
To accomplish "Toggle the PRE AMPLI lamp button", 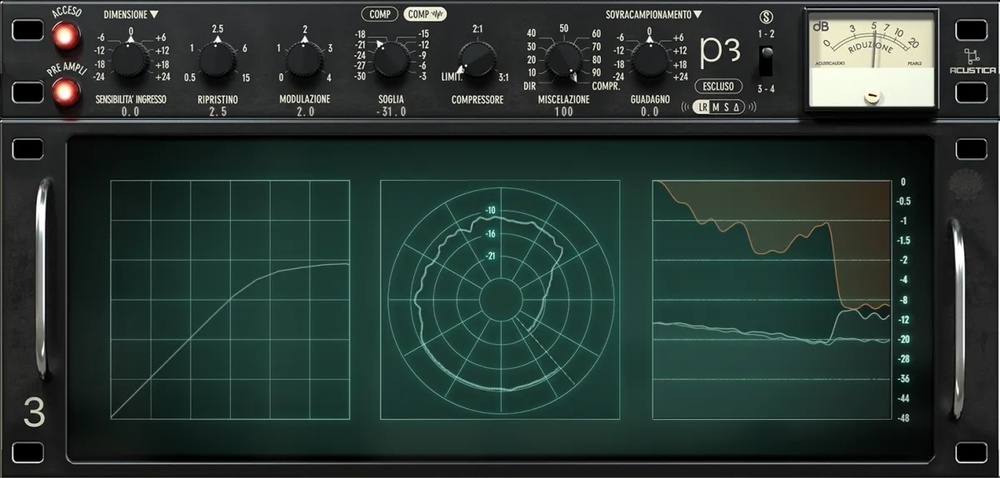I will point(67,92).
